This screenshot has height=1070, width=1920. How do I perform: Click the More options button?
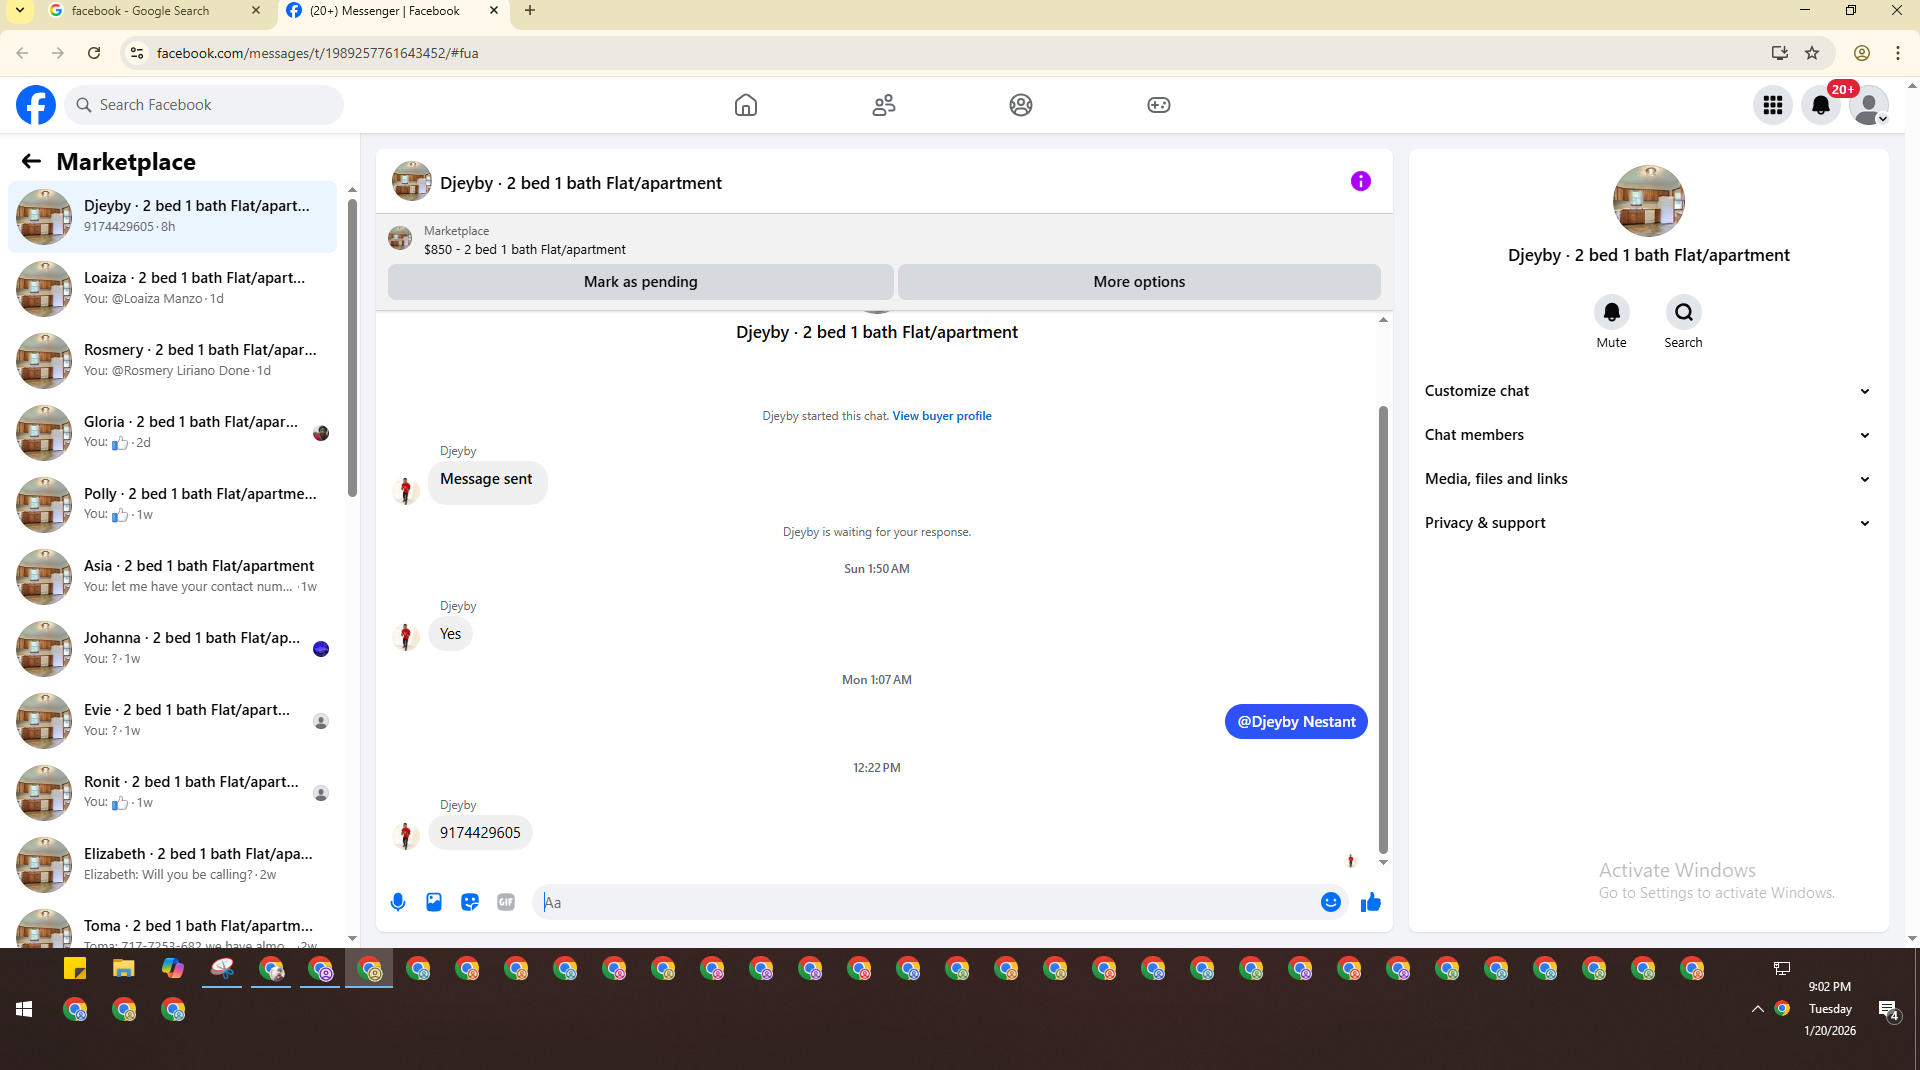(1139, 282)
